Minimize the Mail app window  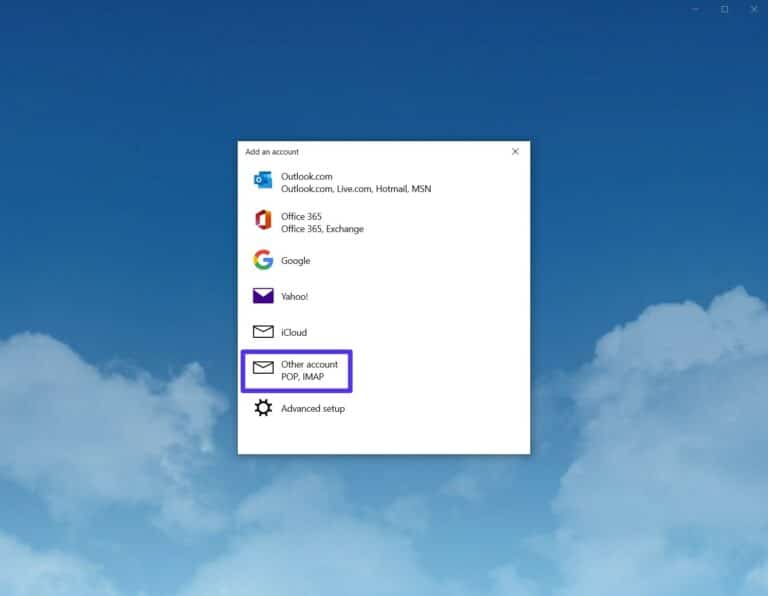[x=696, y=9]
